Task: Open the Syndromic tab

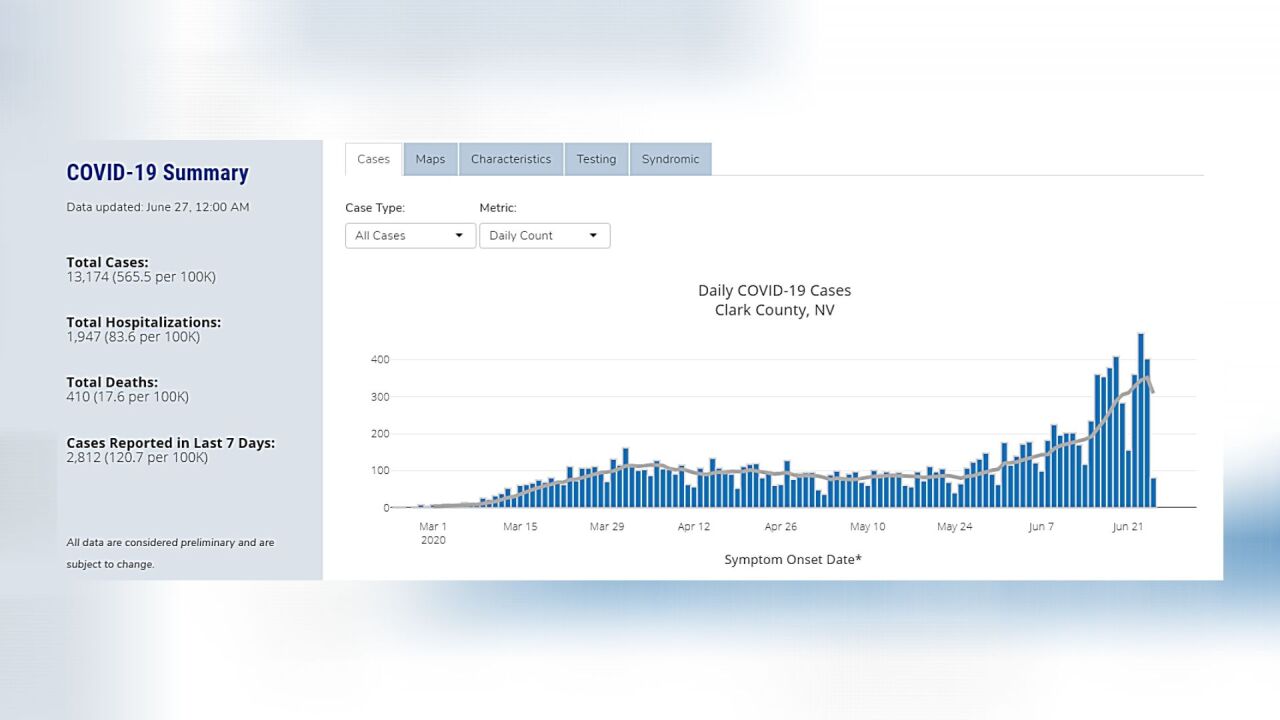Action: 670,159
